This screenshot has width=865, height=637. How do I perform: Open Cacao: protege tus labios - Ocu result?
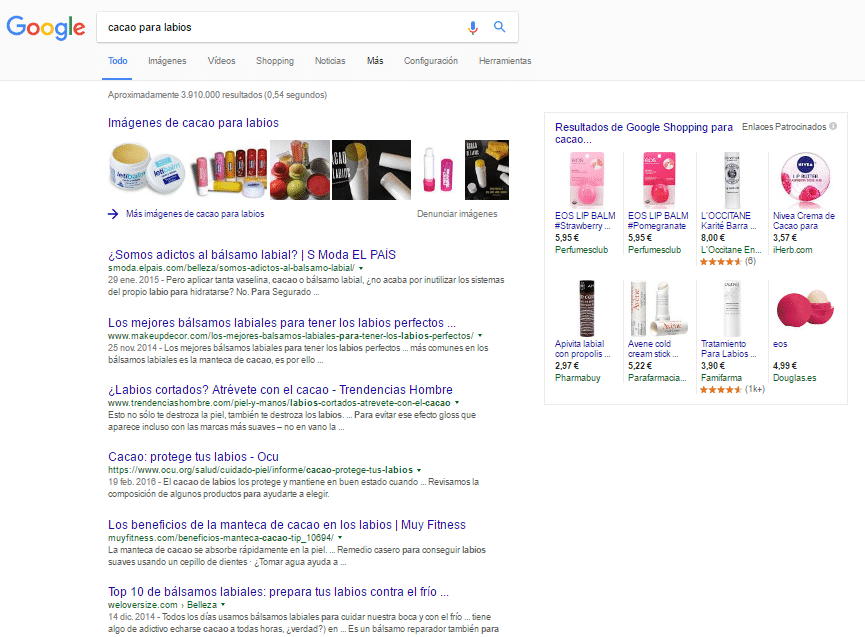point(193,457)
